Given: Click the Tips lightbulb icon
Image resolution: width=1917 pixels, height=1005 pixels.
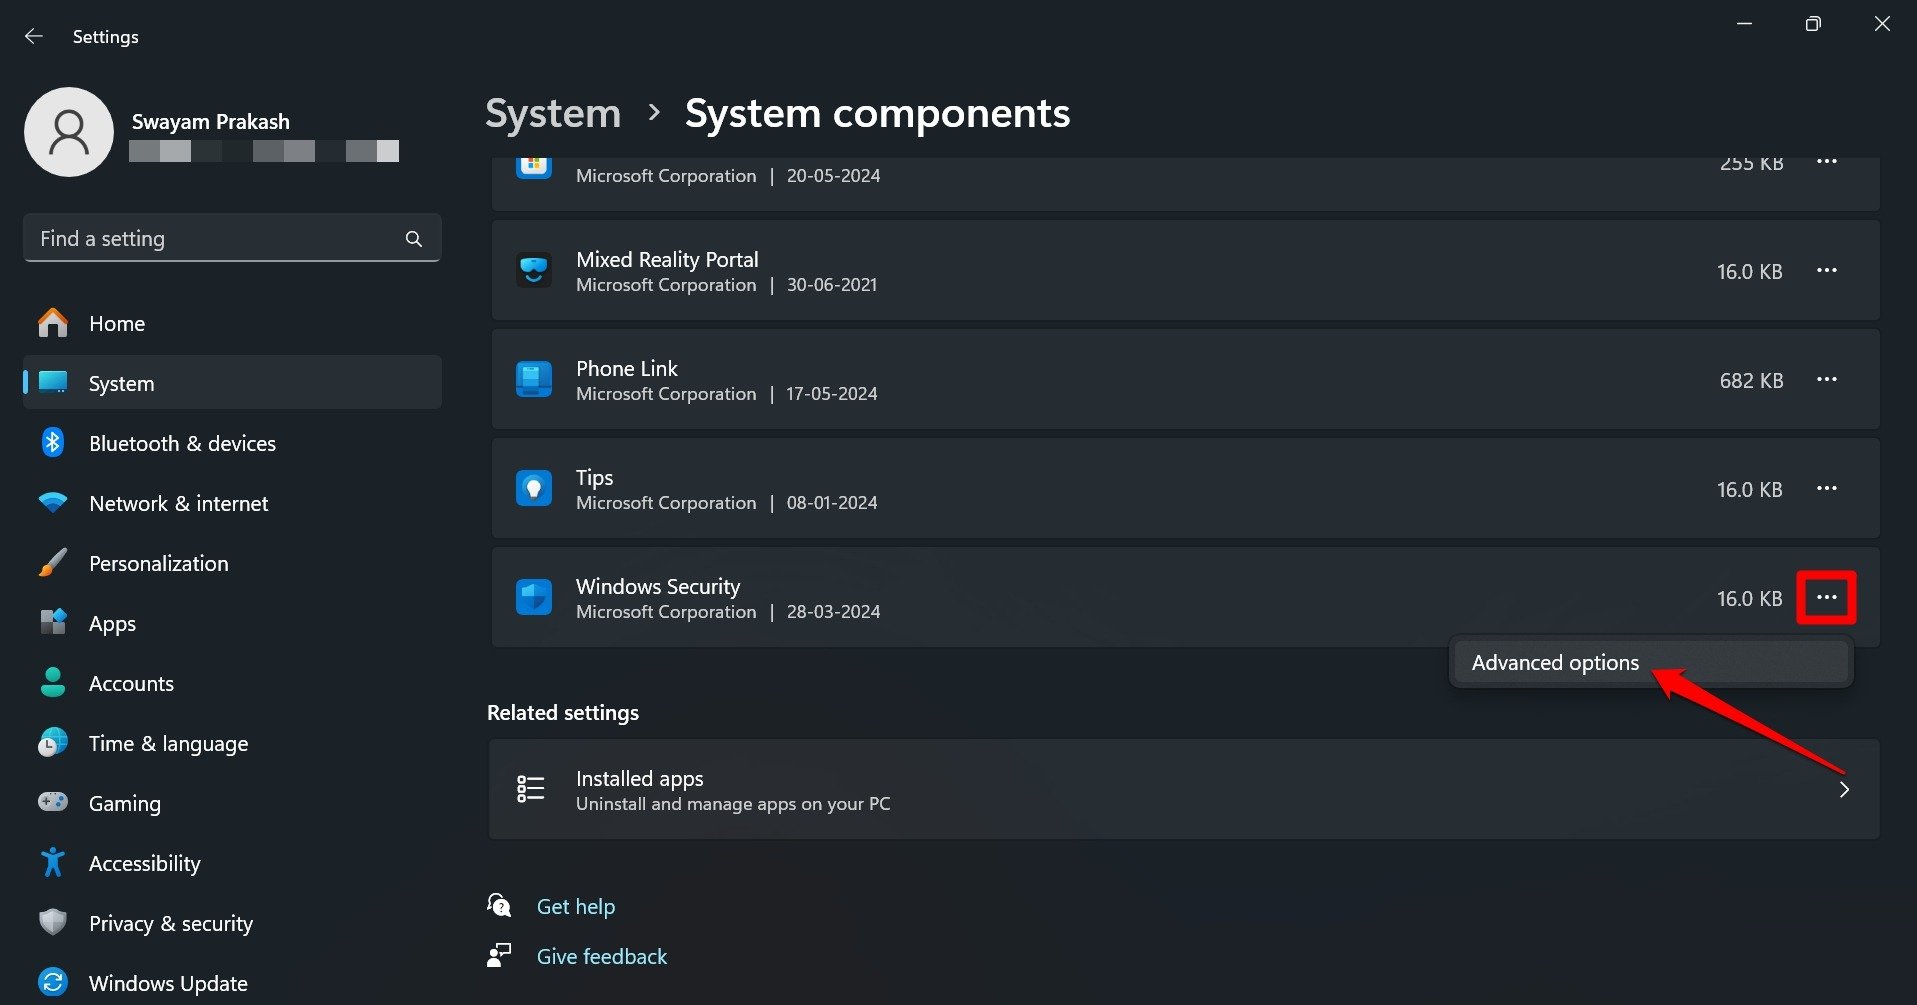Looking at the screenshot, I should (x=533, y=489).
